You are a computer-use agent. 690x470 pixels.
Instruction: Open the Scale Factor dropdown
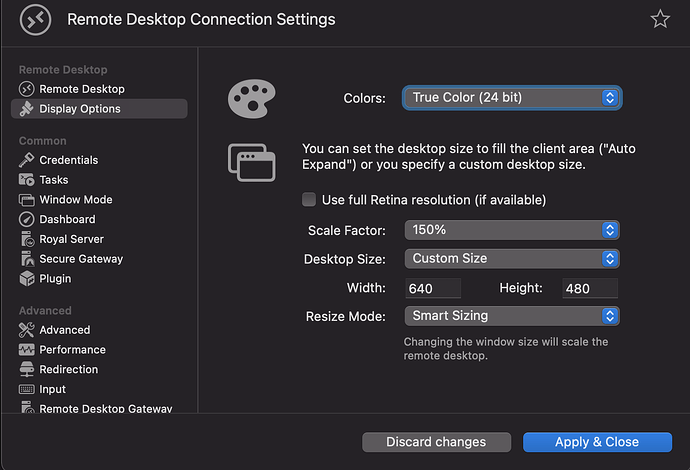pyautogui.click(x=511, y=230)
